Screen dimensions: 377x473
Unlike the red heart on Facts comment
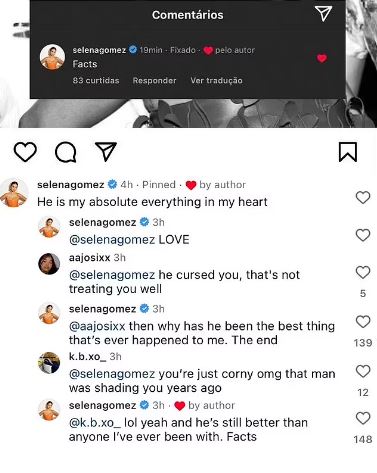(x=322, y=59)
